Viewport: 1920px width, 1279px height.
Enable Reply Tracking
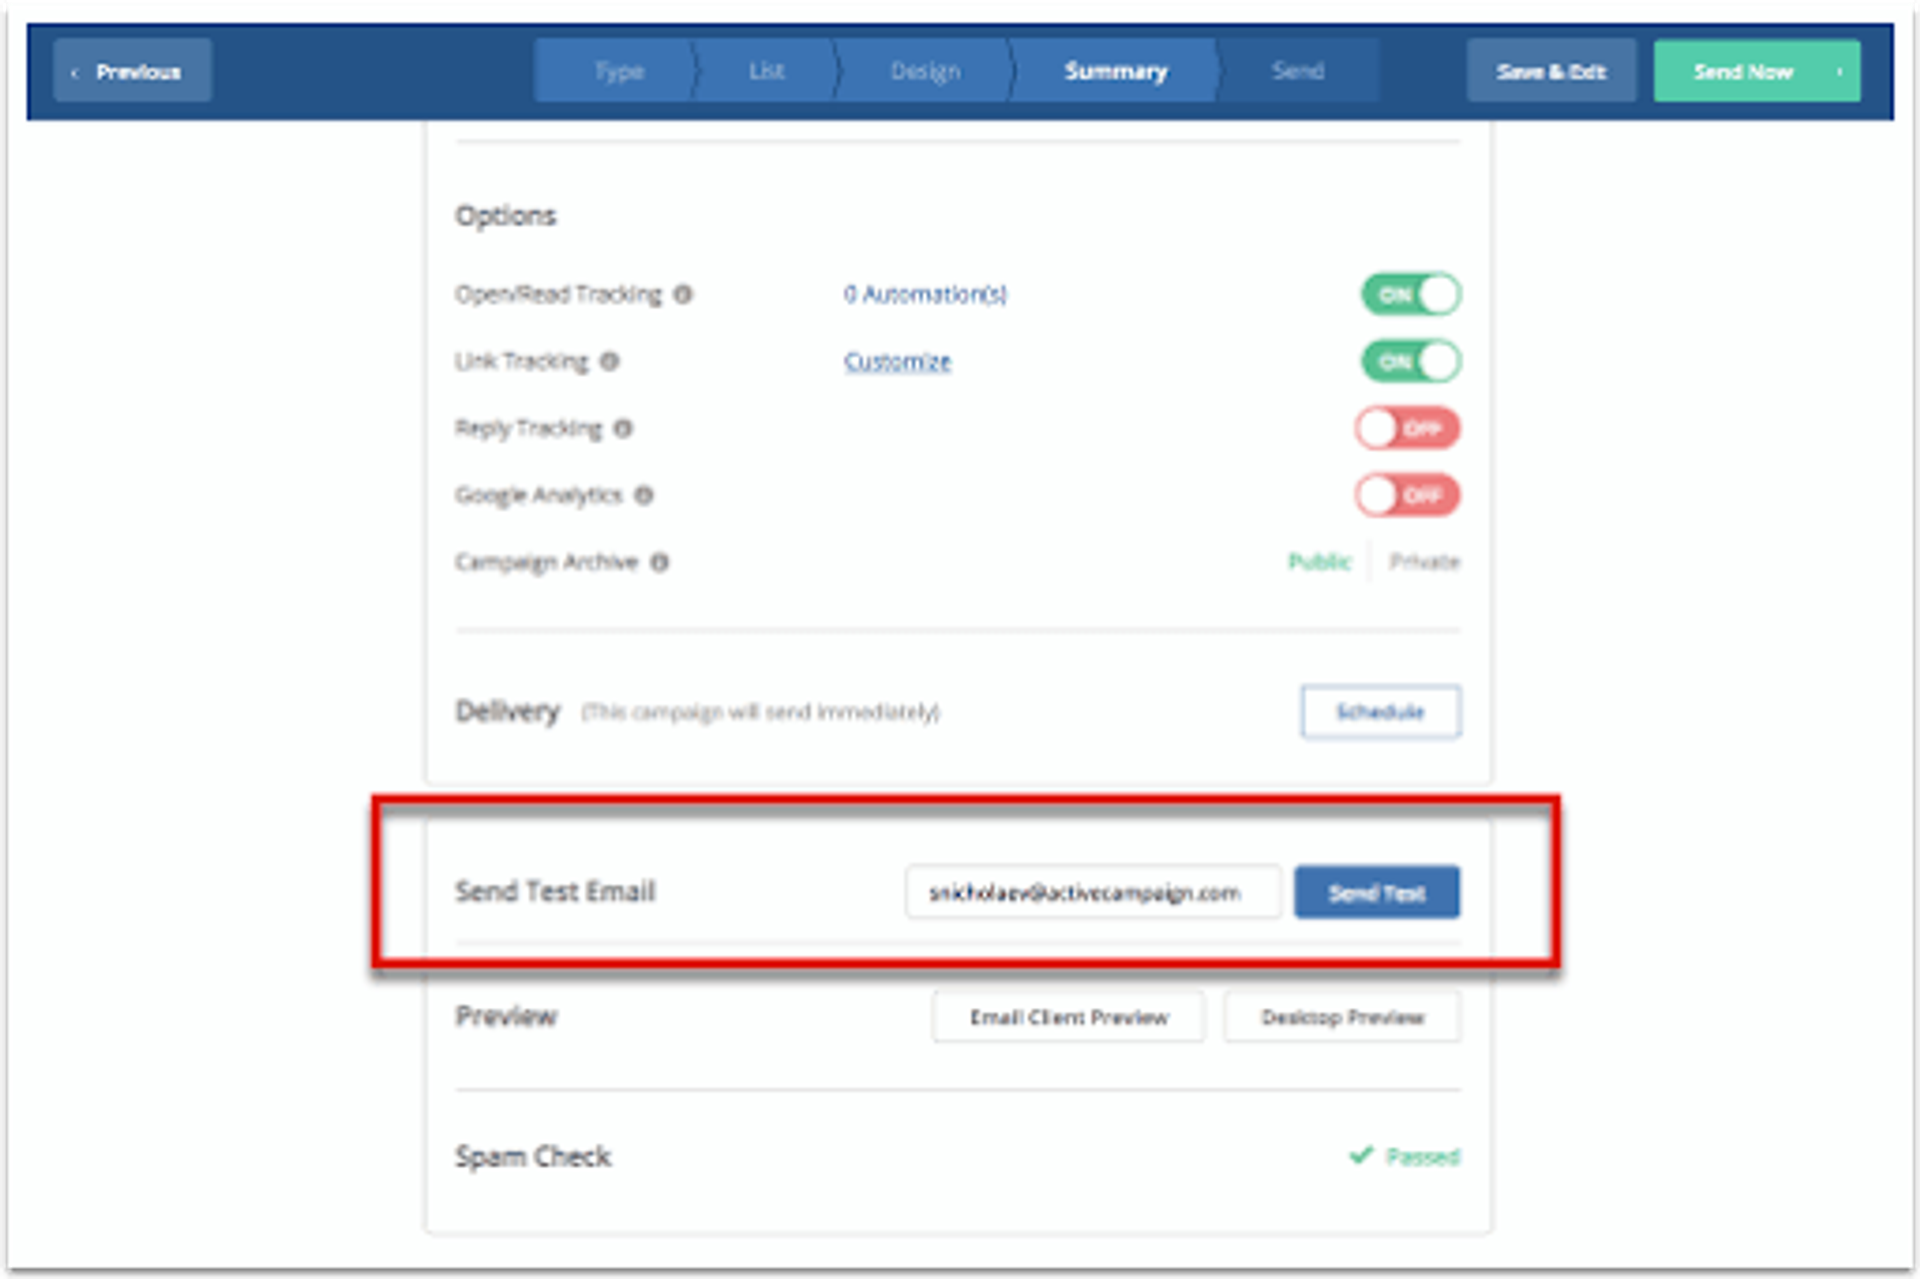tap(1407, 428)
